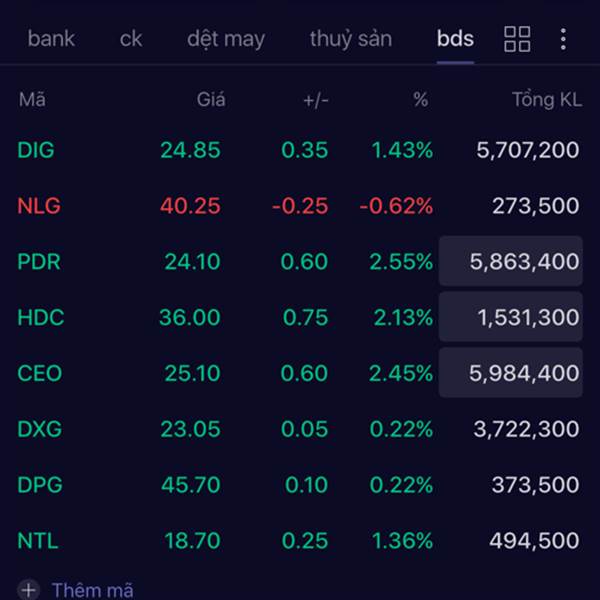This screenshot has width=600, height=600.
Task: Click the plus icon to add symbol
Action: click(x=28, y=590)
